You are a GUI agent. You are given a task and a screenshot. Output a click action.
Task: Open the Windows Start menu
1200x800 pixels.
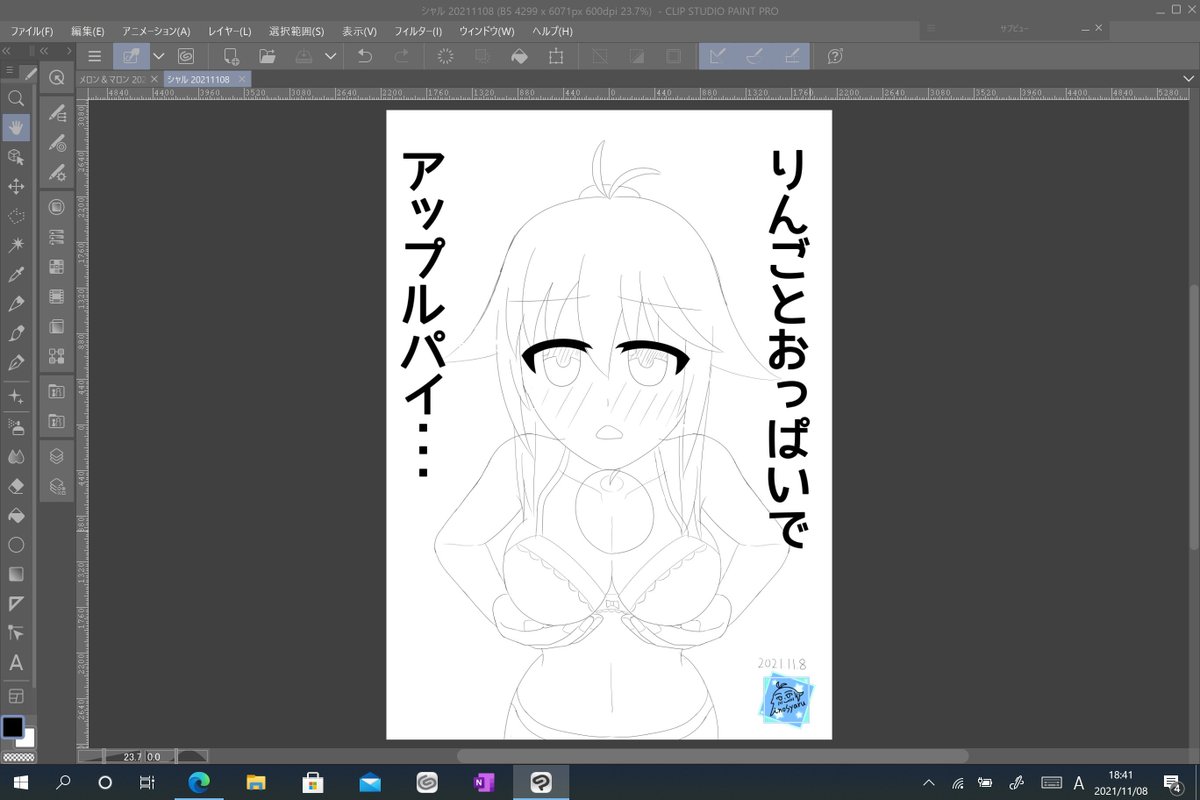coord(20,783)
